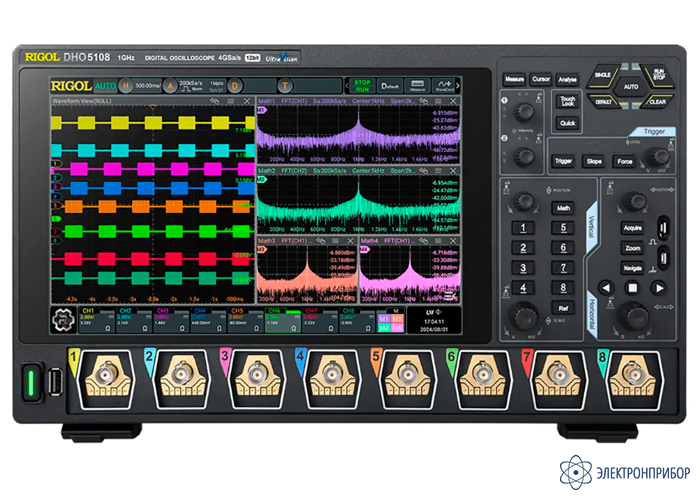700x500 pixels.
Task: Select the M2 trace marker in Math2
Action: point(262,179)
